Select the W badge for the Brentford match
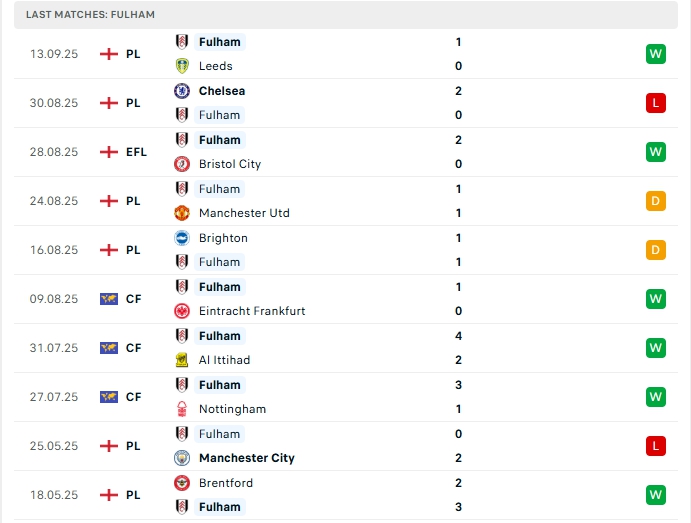691x523 pixels. pos(656,495)
